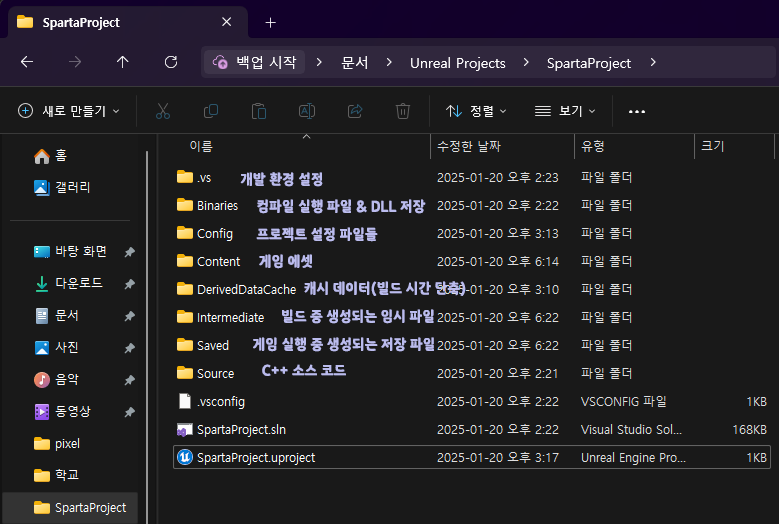Open the three-dots more options menu
Image resolution: width=779 pixels, height=524 pixels.
click(637, 112)
